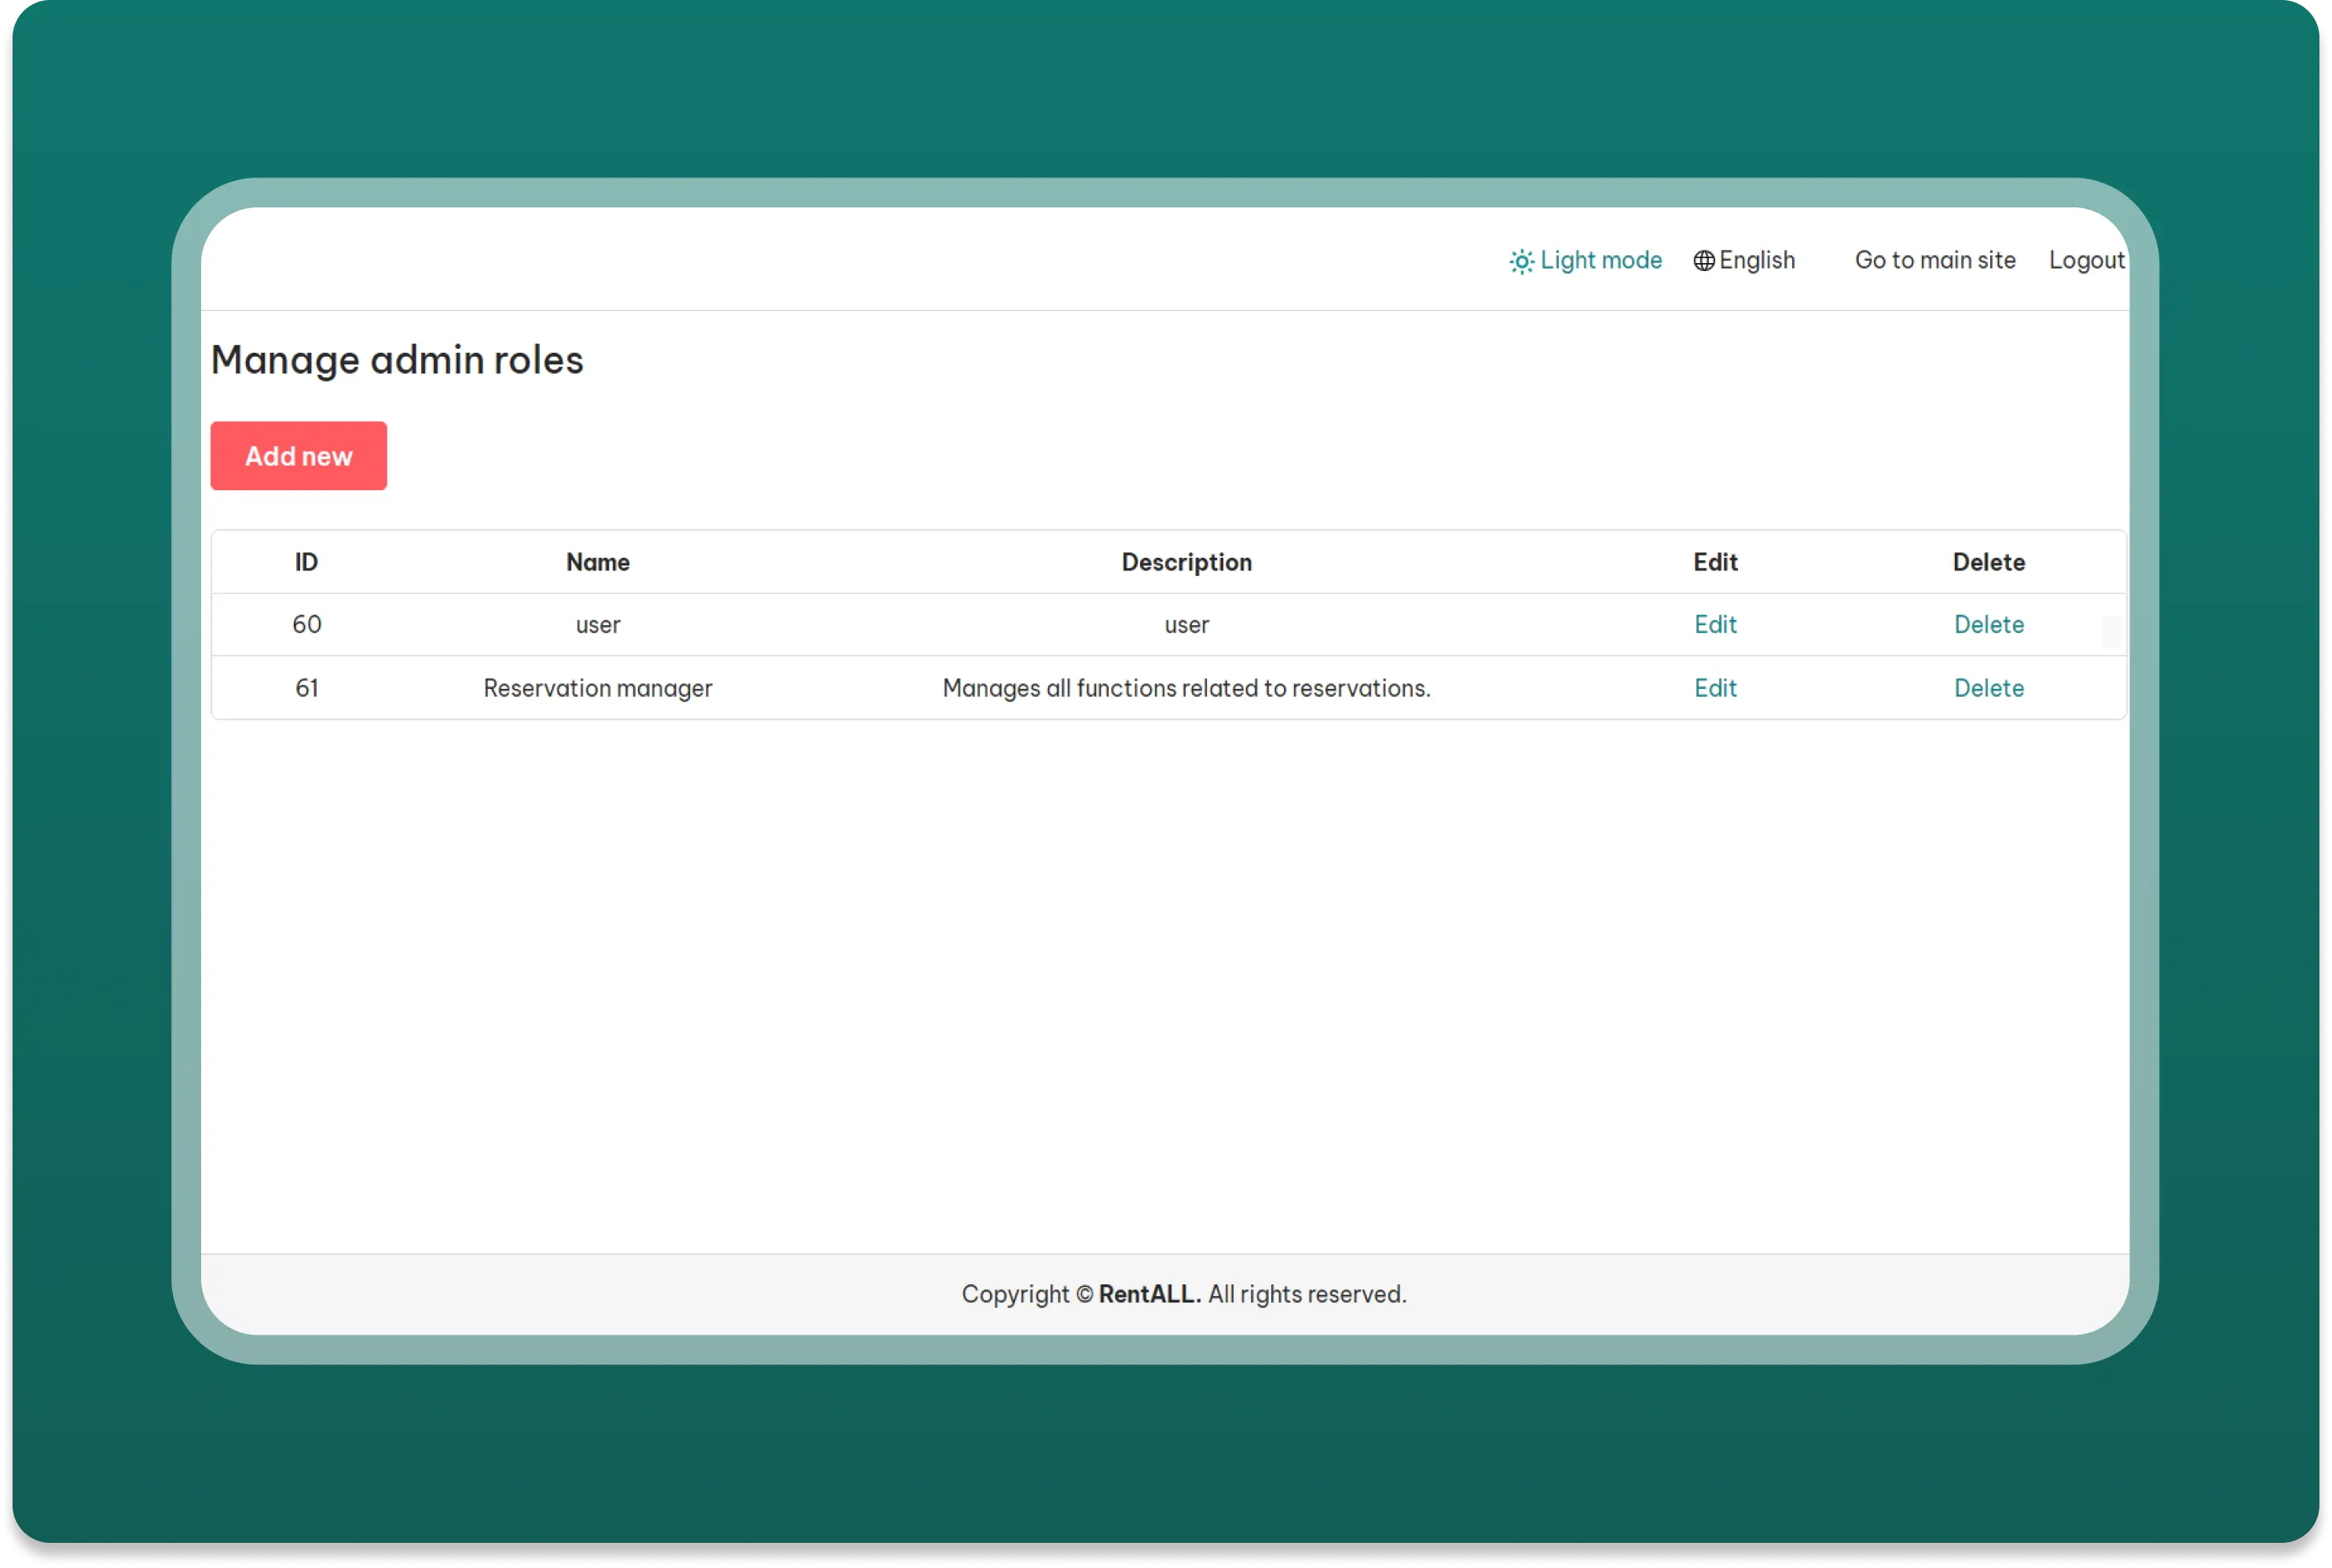This screenshot has height=1568, width=2332.
Task: Select ID cell 60
Action: coord(306,625)
